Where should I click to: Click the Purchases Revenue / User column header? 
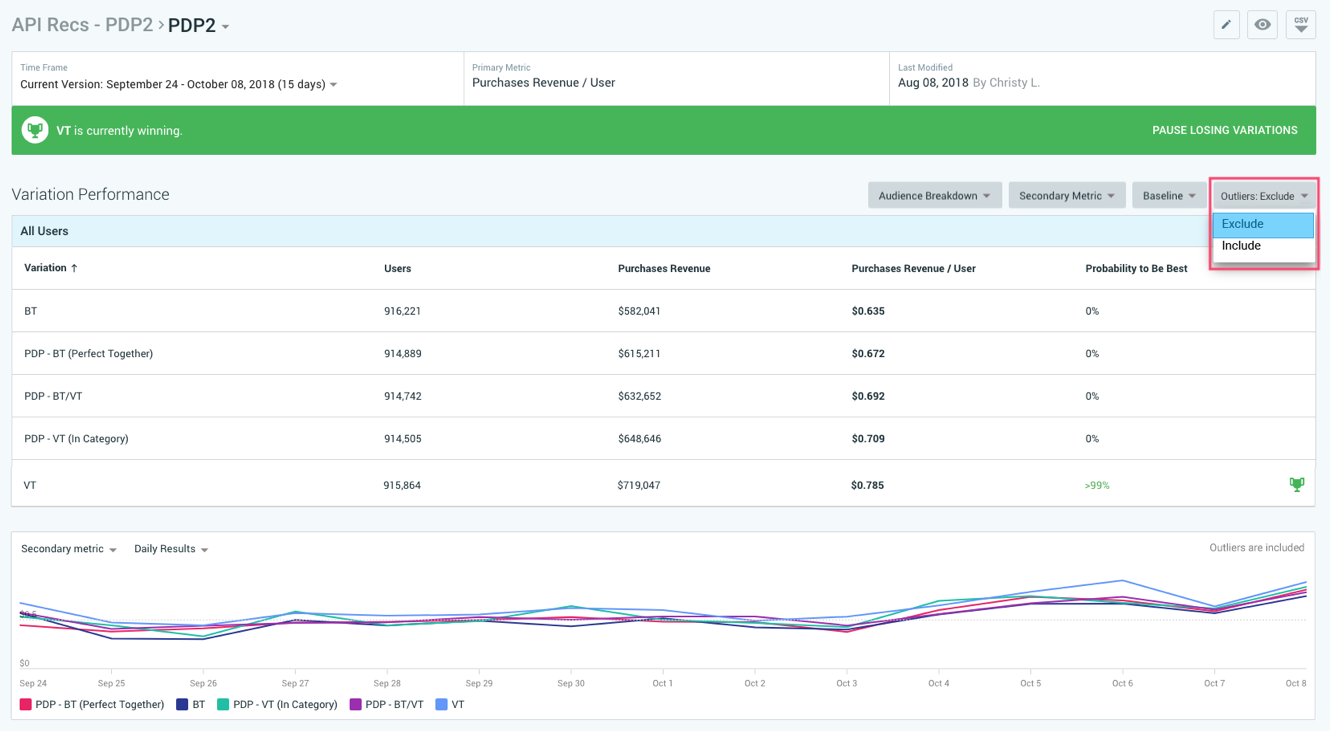913,269
